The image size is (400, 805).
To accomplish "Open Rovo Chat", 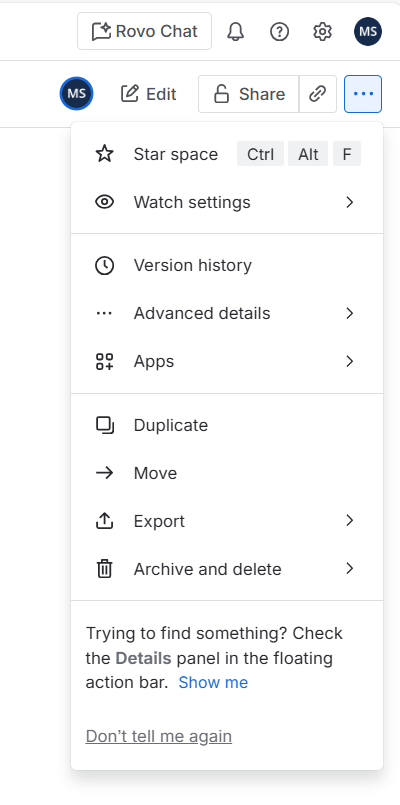I will [144, 31].
